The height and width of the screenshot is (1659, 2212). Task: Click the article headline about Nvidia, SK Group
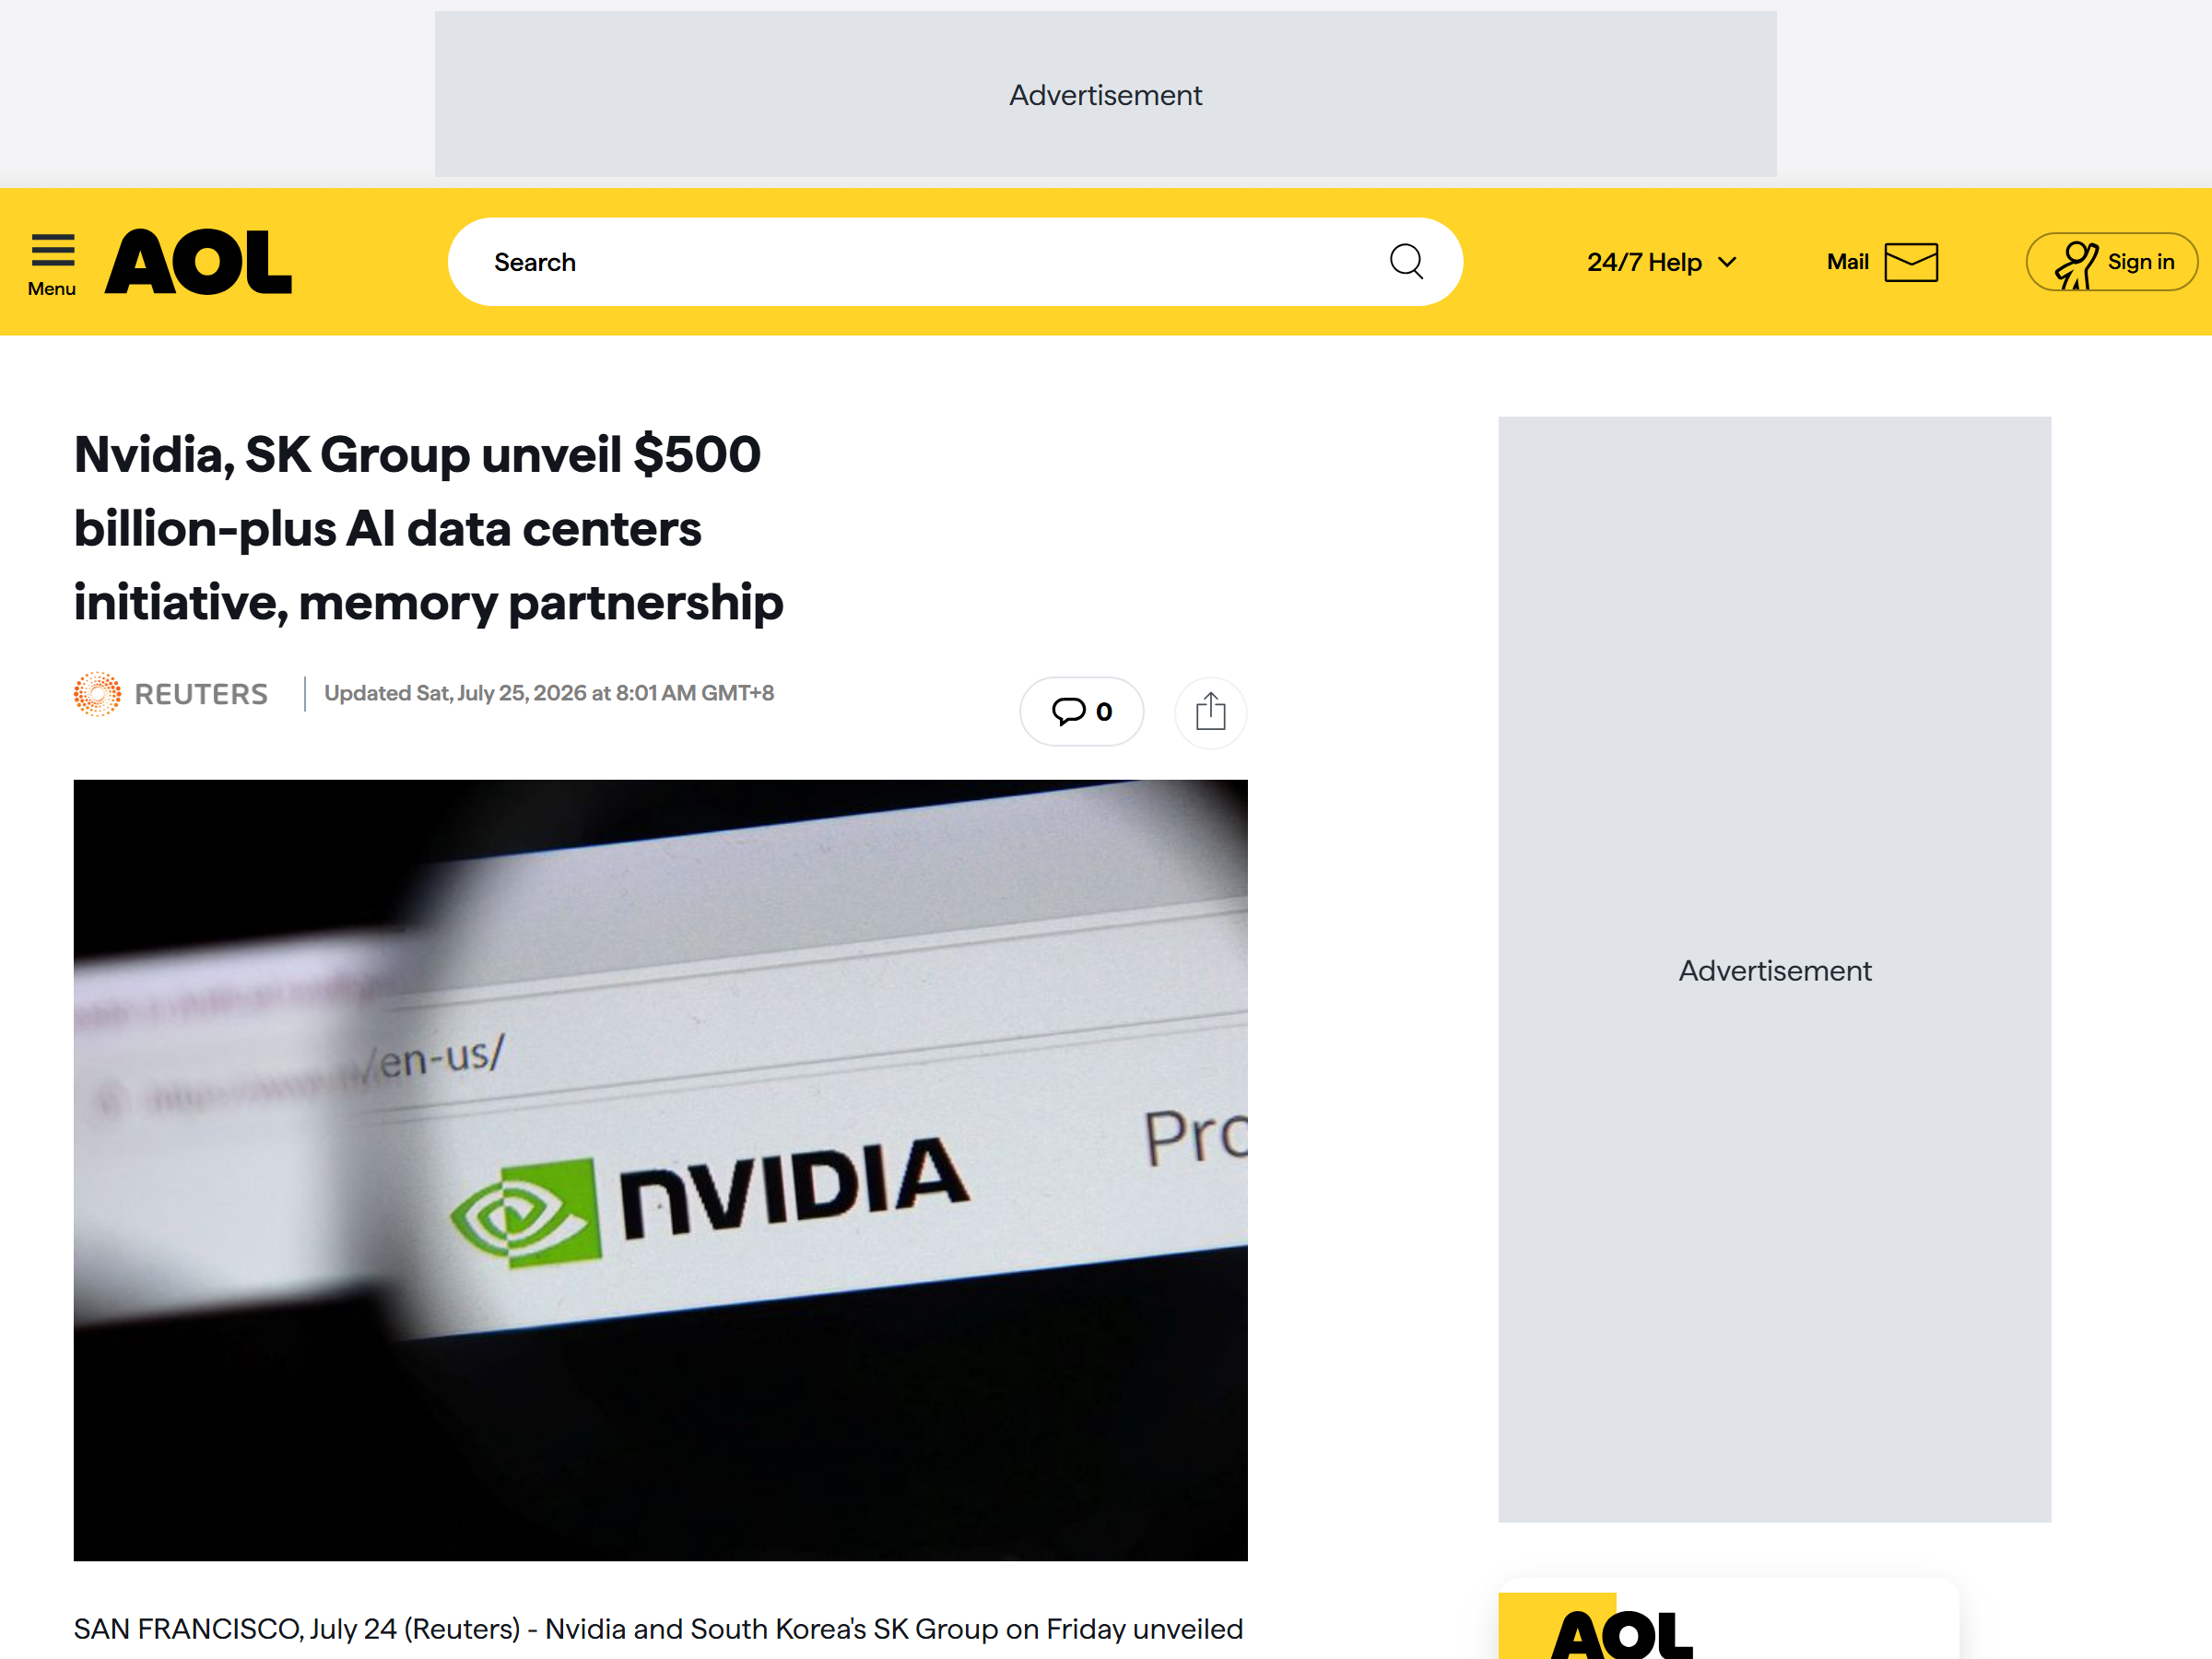[x=428, y=528]
